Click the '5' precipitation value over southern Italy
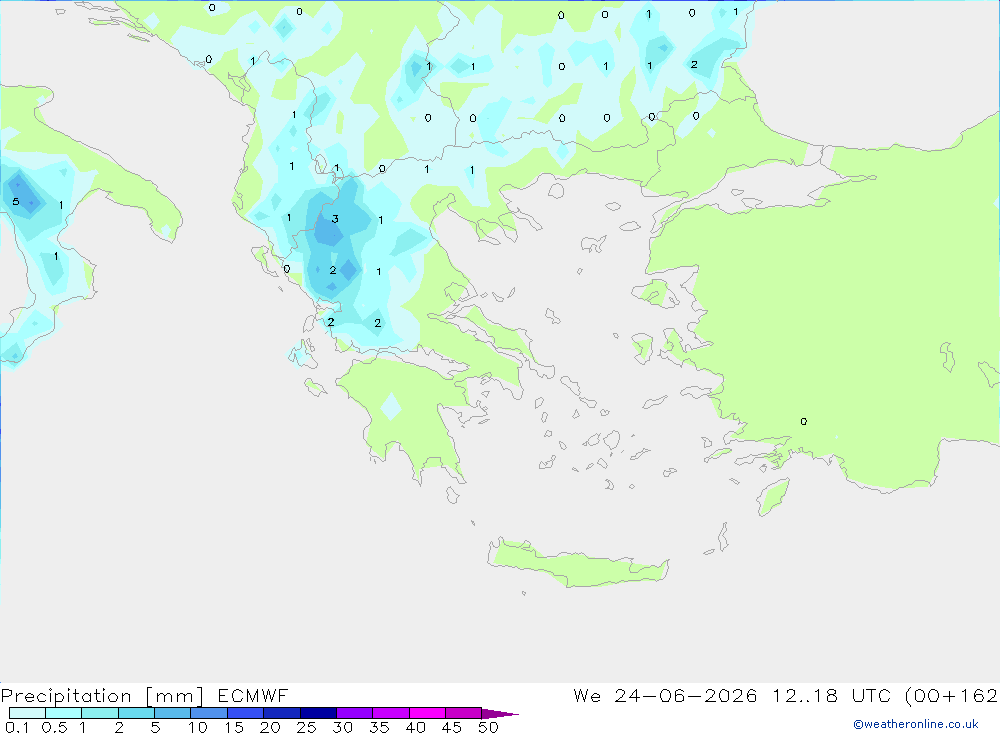 click(16, 202)
